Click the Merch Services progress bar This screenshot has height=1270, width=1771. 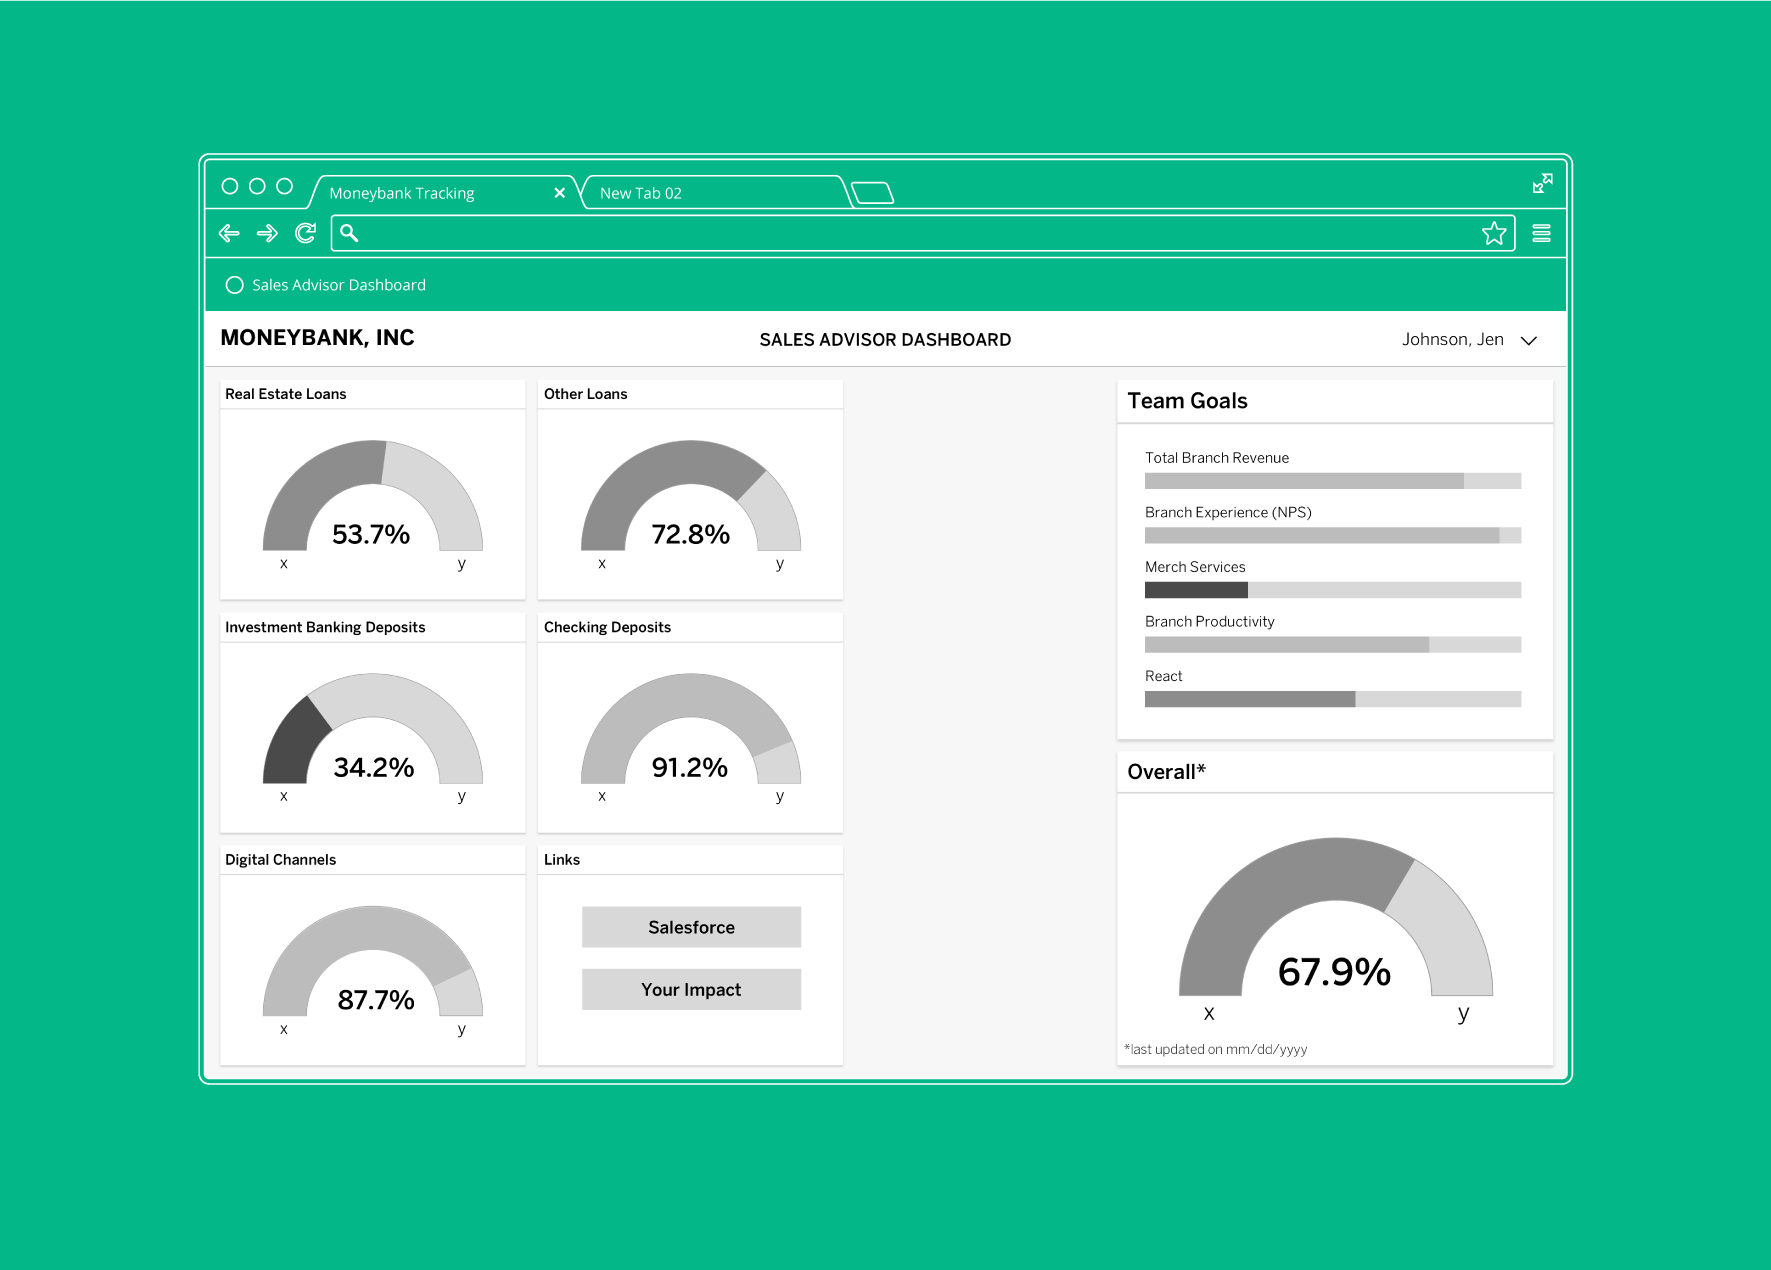click(1333, 590)
